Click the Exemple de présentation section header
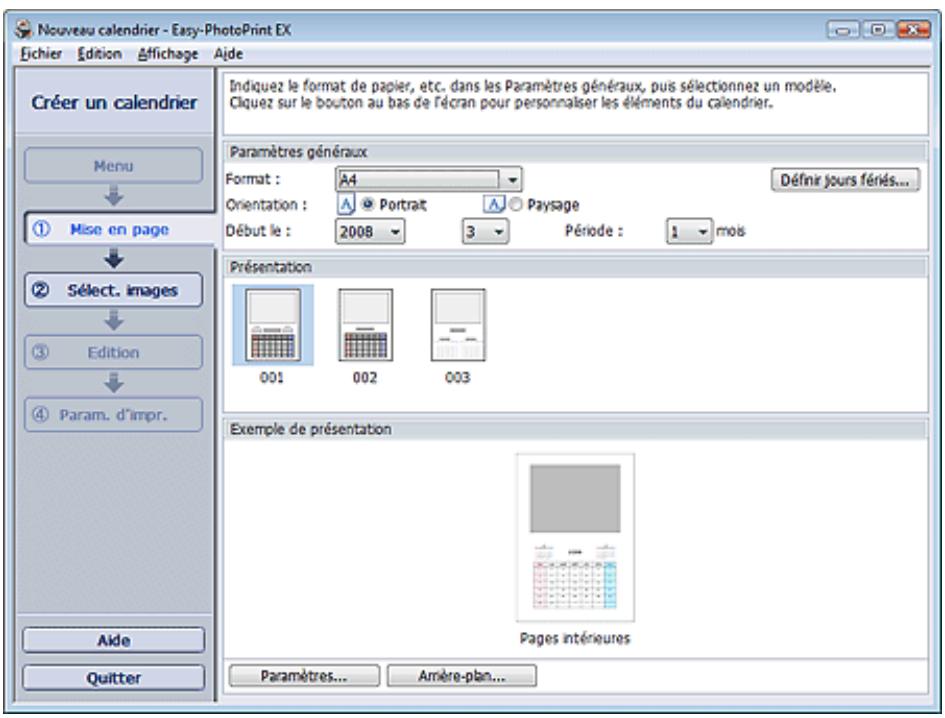Image resolution: width=945 pixels, height=718 pixels. (576, 429)
